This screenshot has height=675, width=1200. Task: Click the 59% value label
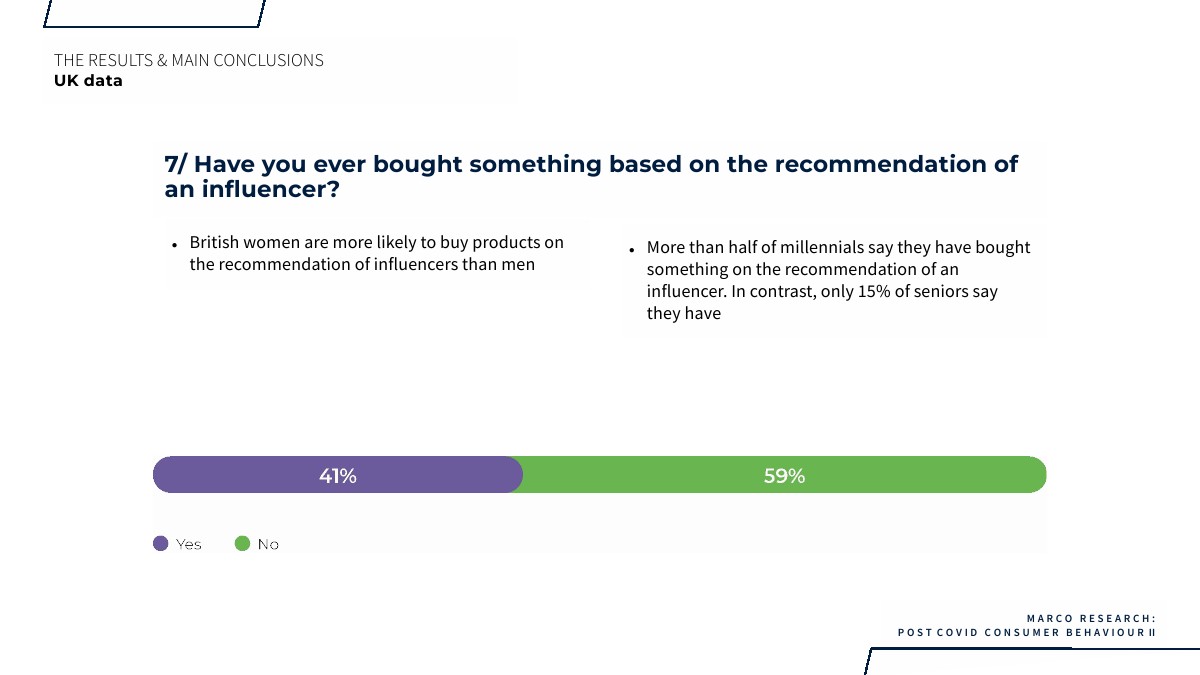pos(784,476)
